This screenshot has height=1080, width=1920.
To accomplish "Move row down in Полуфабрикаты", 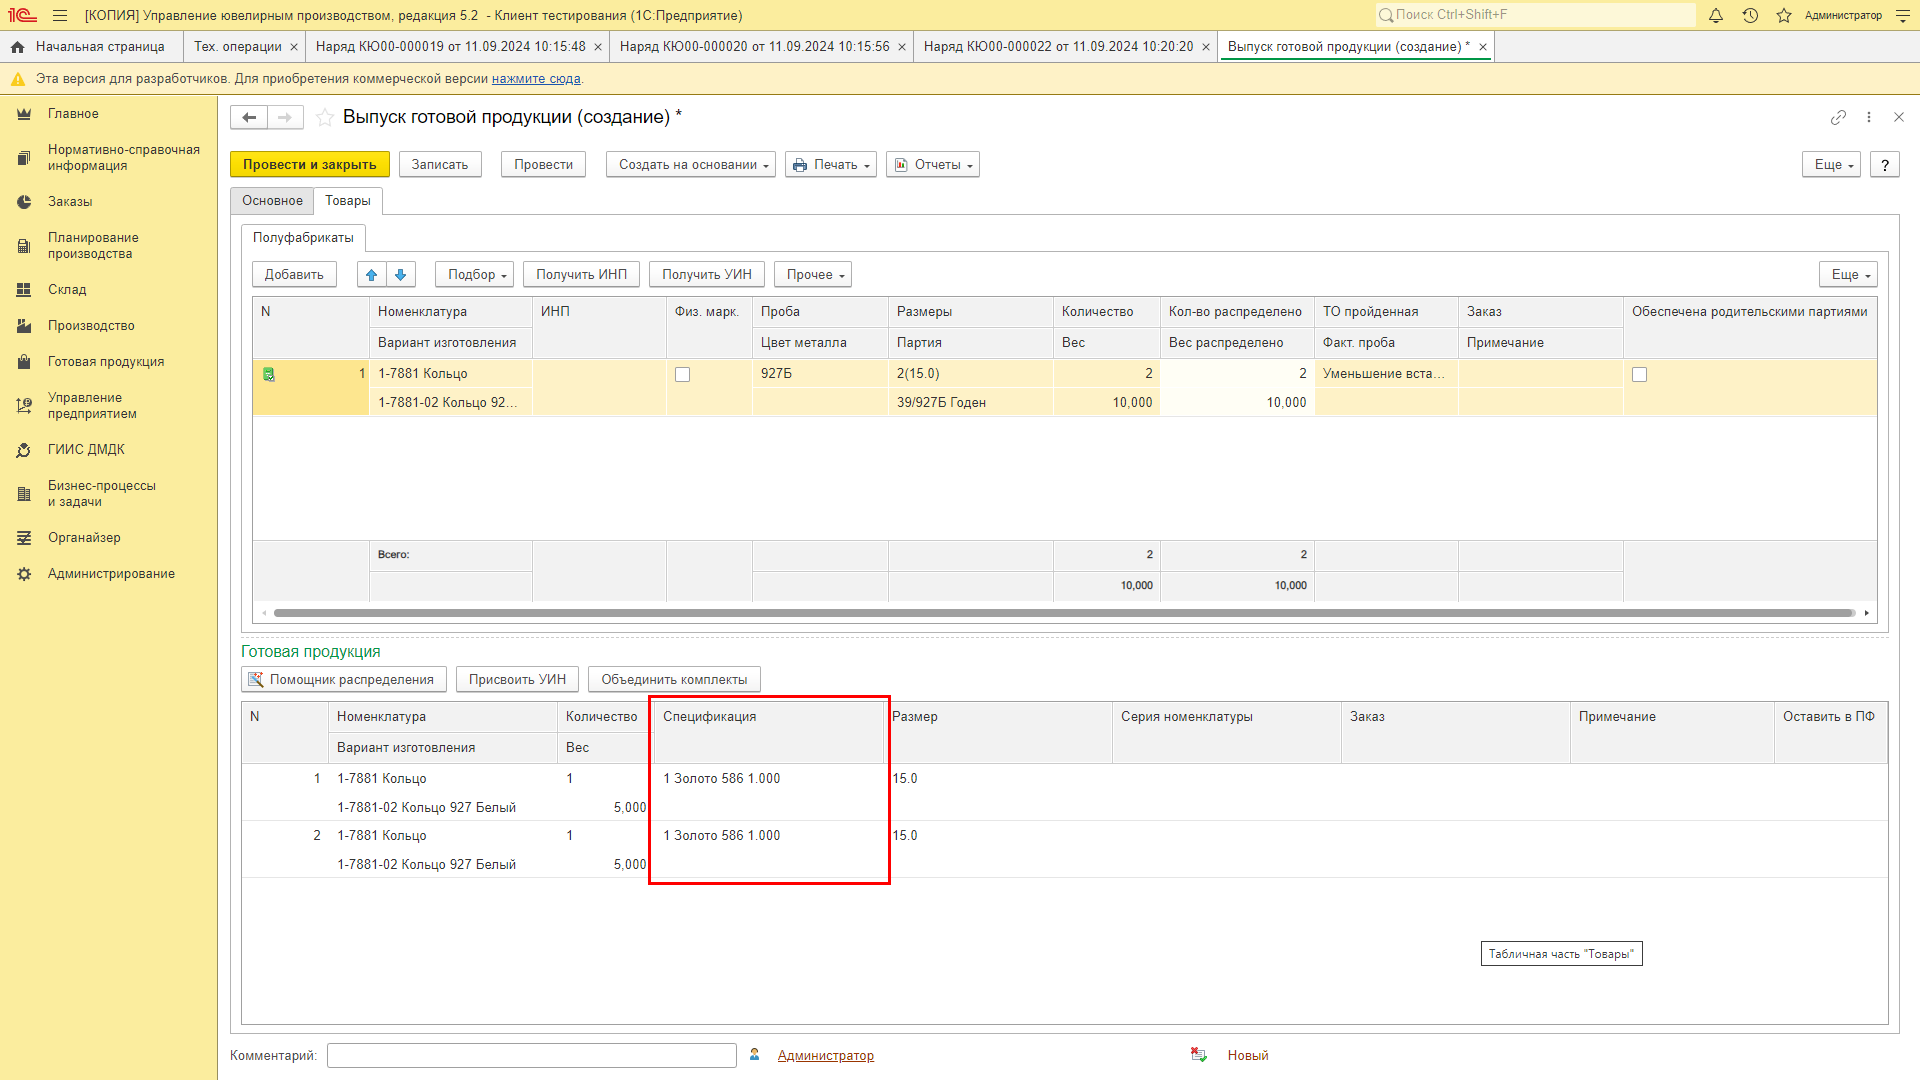I will (x=401, y=275).
